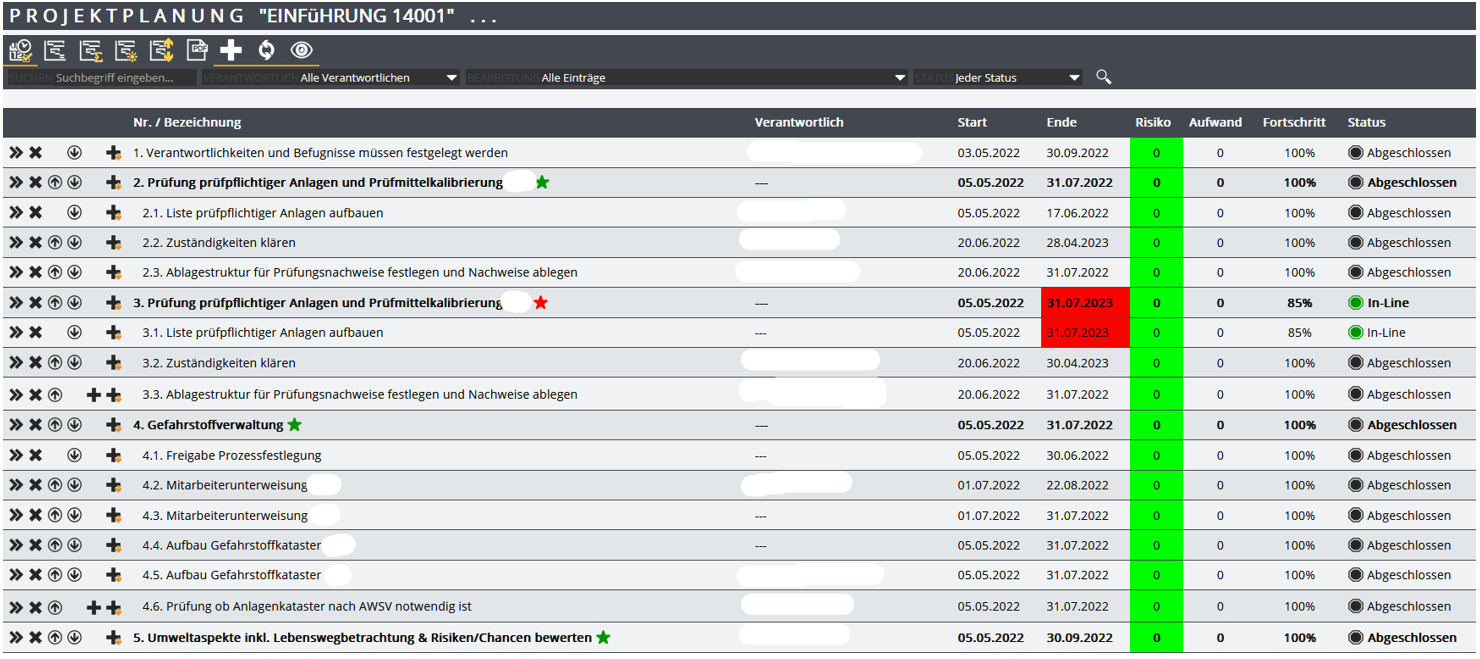Move row 4.2 Mitarbeiterunterweisung down
The width and height of the screenshot is (1480, 659).
coord(74,486)
